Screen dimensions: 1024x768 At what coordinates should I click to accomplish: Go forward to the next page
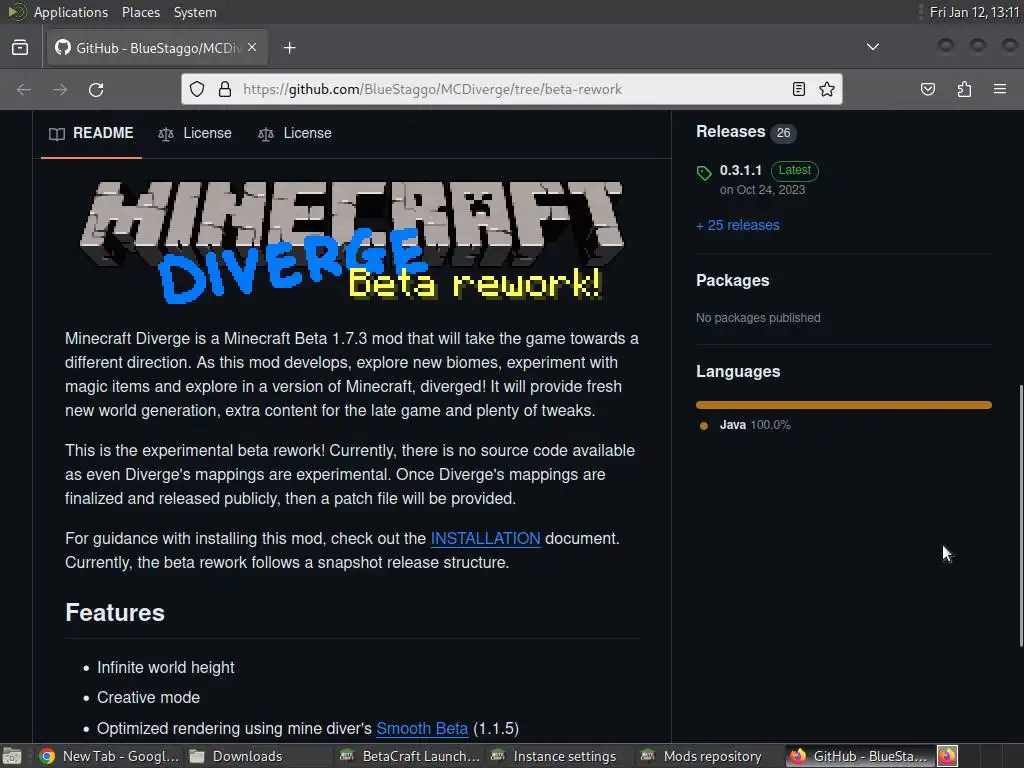tap(60, 89)
